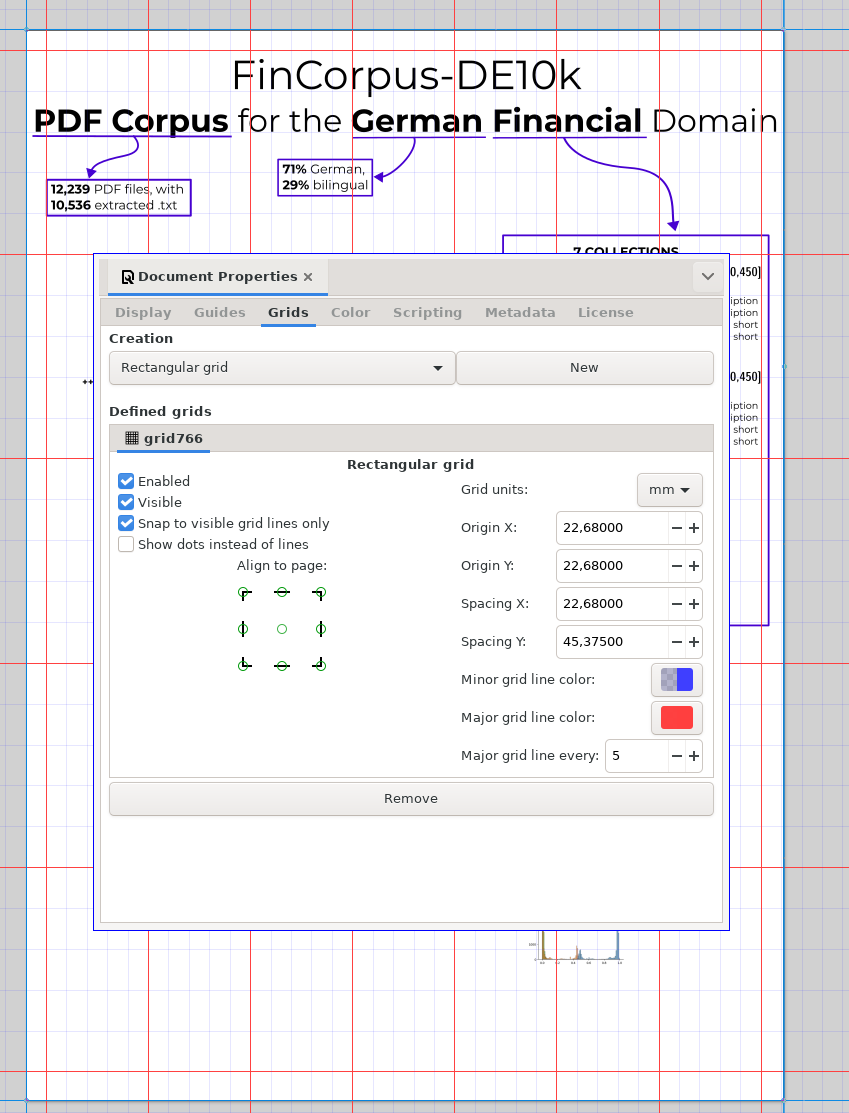Switch to the Guides tab
Viewport: 849px width, 1113px height.
[219, 313]
